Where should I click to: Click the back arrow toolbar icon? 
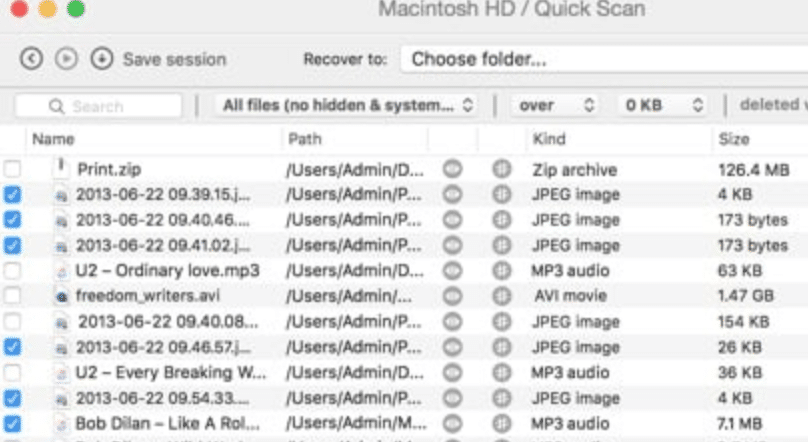coord(31,59)
